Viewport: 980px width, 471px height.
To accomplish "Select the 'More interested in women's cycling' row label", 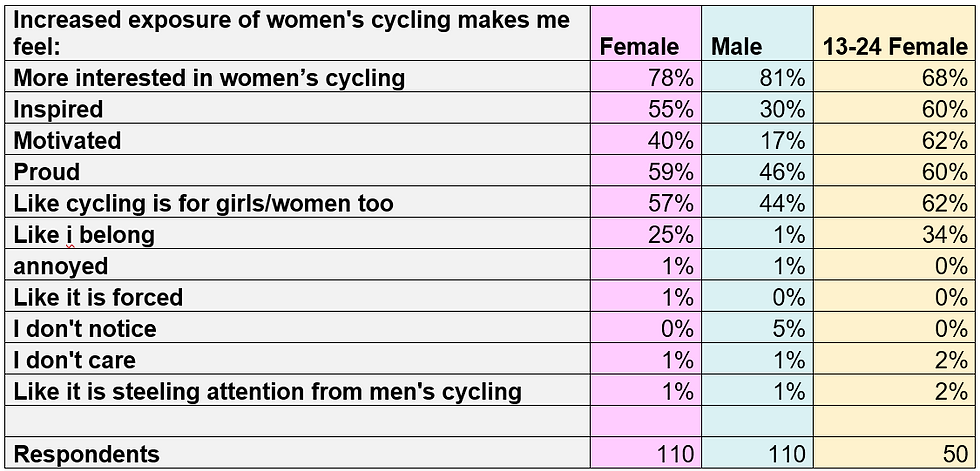I will pos(298,77).
